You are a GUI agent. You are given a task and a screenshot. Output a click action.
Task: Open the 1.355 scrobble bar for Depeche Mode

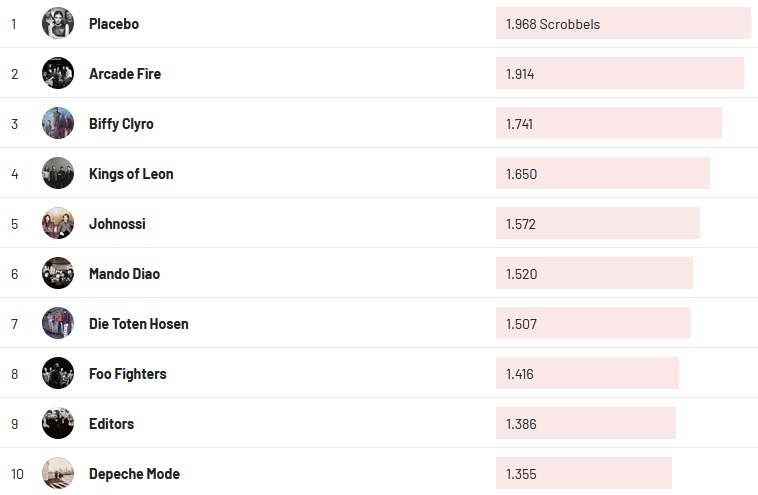(x=583, y=473)
